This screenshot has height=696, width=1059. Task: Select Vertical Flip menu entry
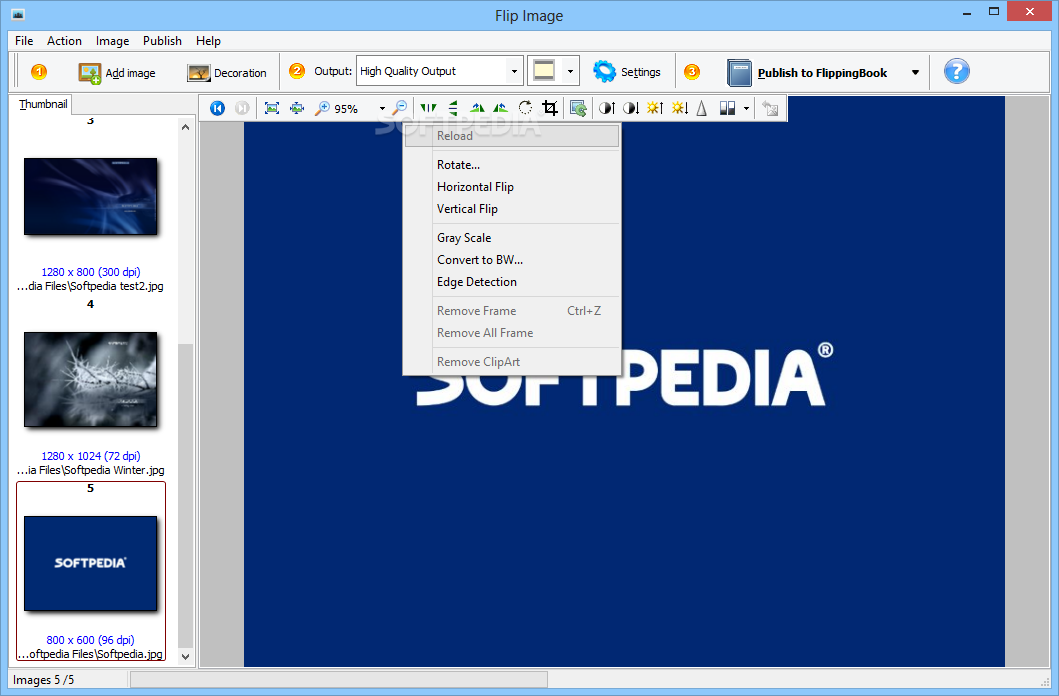tap(512, 209)
